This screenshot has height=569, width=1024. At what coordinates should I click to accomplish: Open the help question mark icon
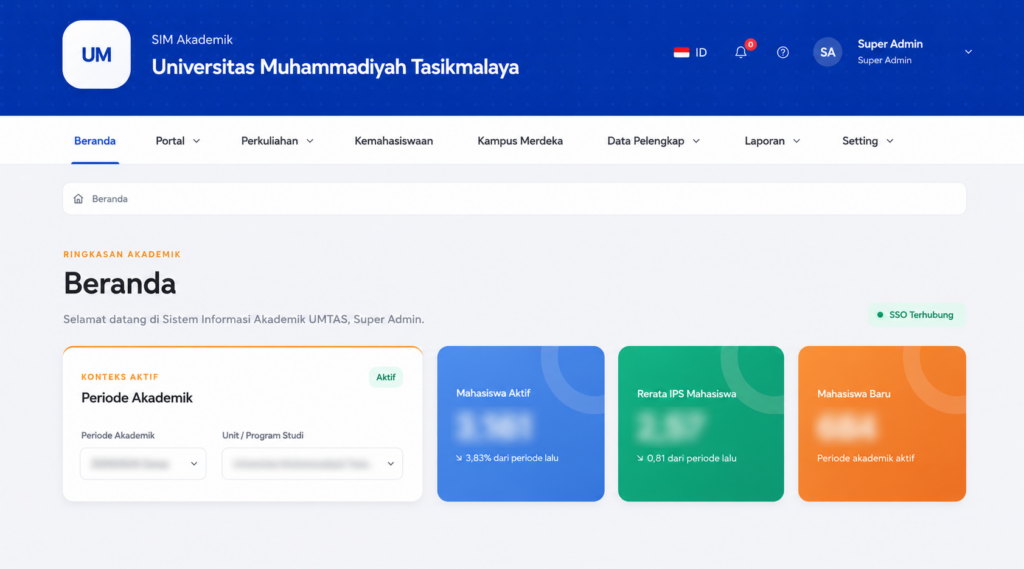pyautogui.click(x=782, y=52)
